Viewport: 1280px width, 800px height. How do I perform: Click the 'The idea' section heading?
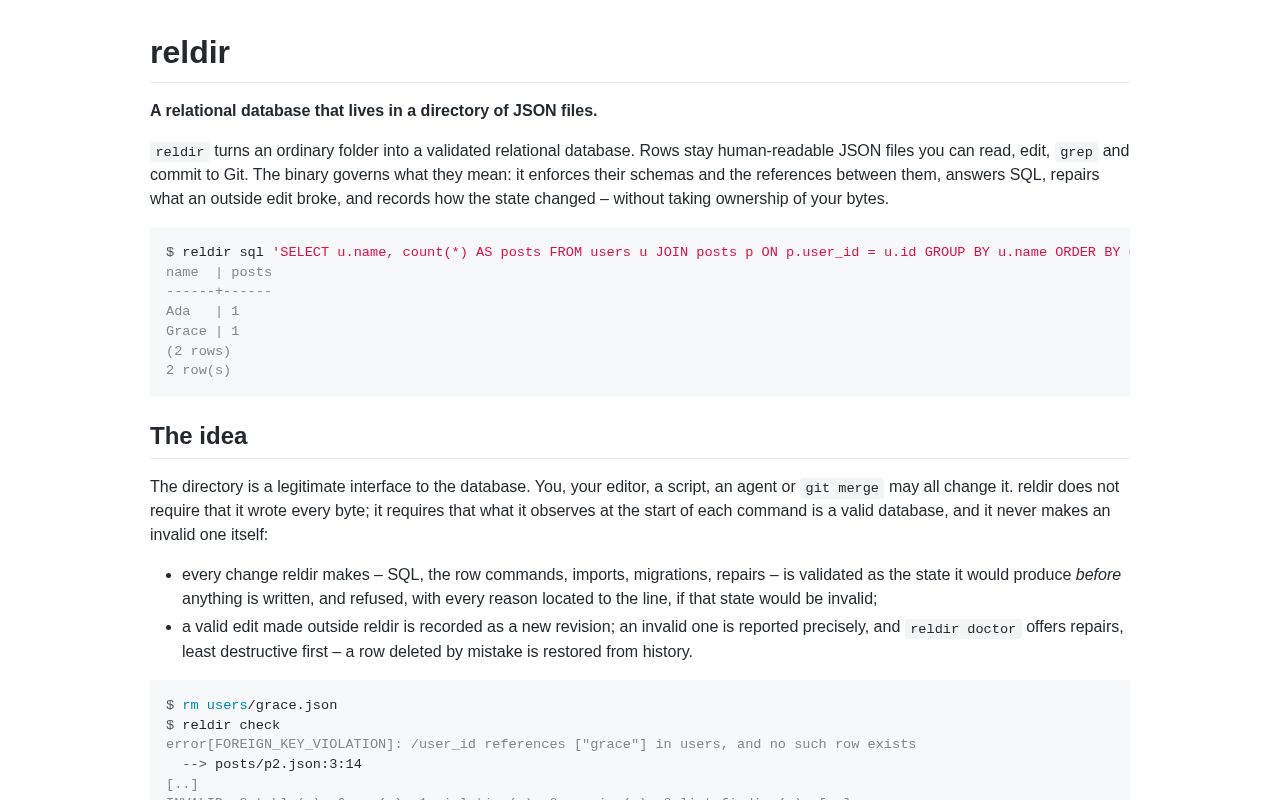click(198, 436)
